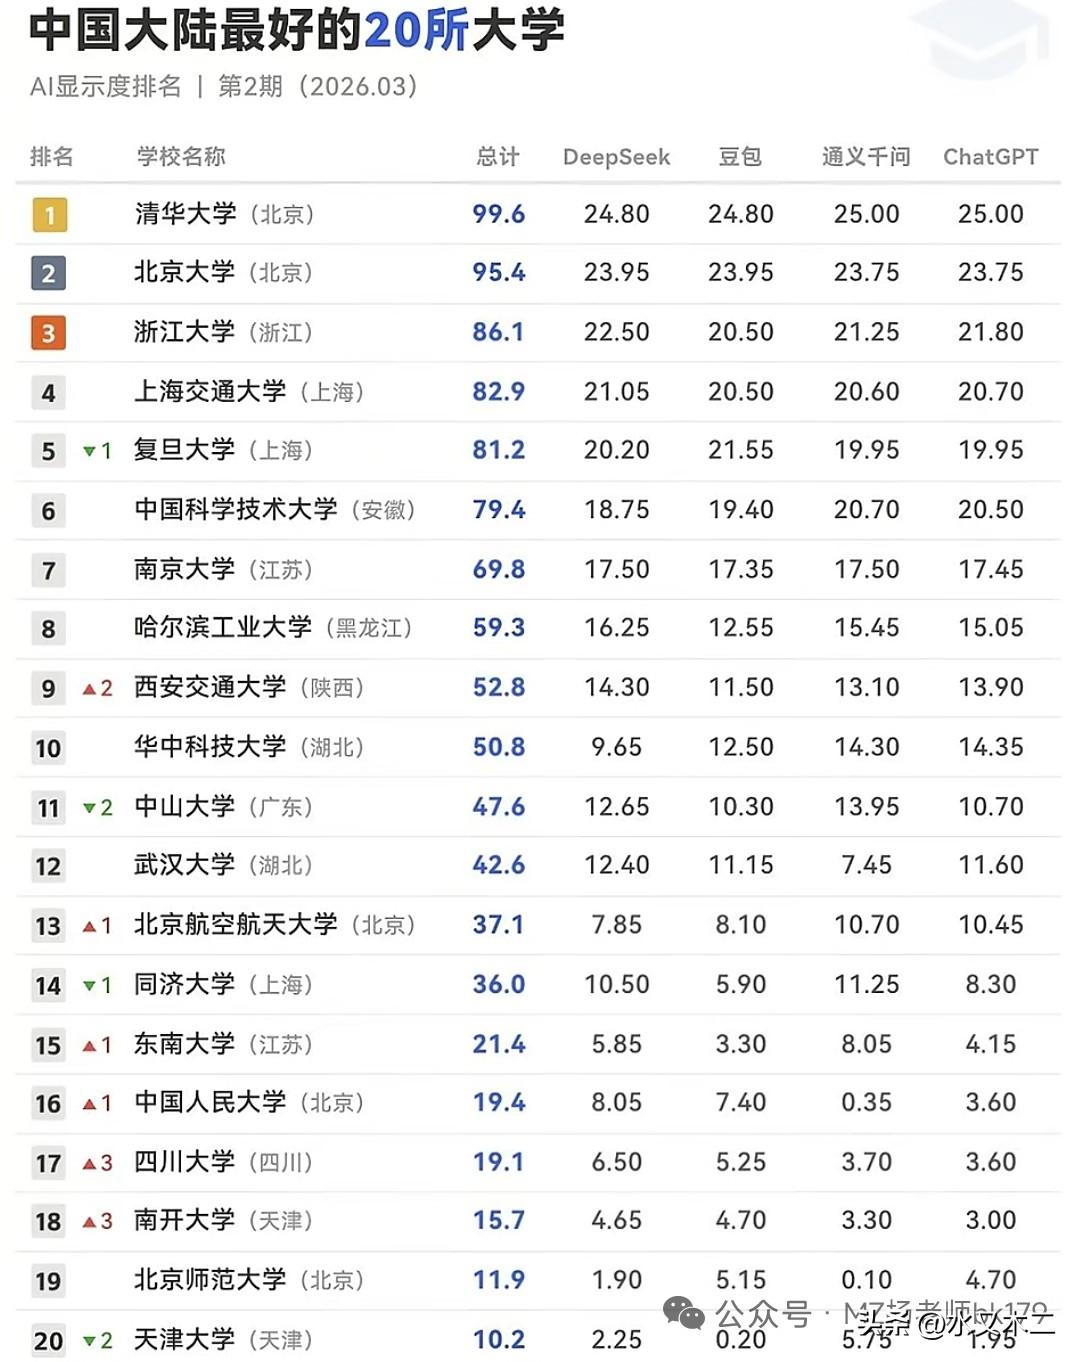Click the 学校名称 column header
Viewport: 1080px width, 1362px height.
(181, 156)
